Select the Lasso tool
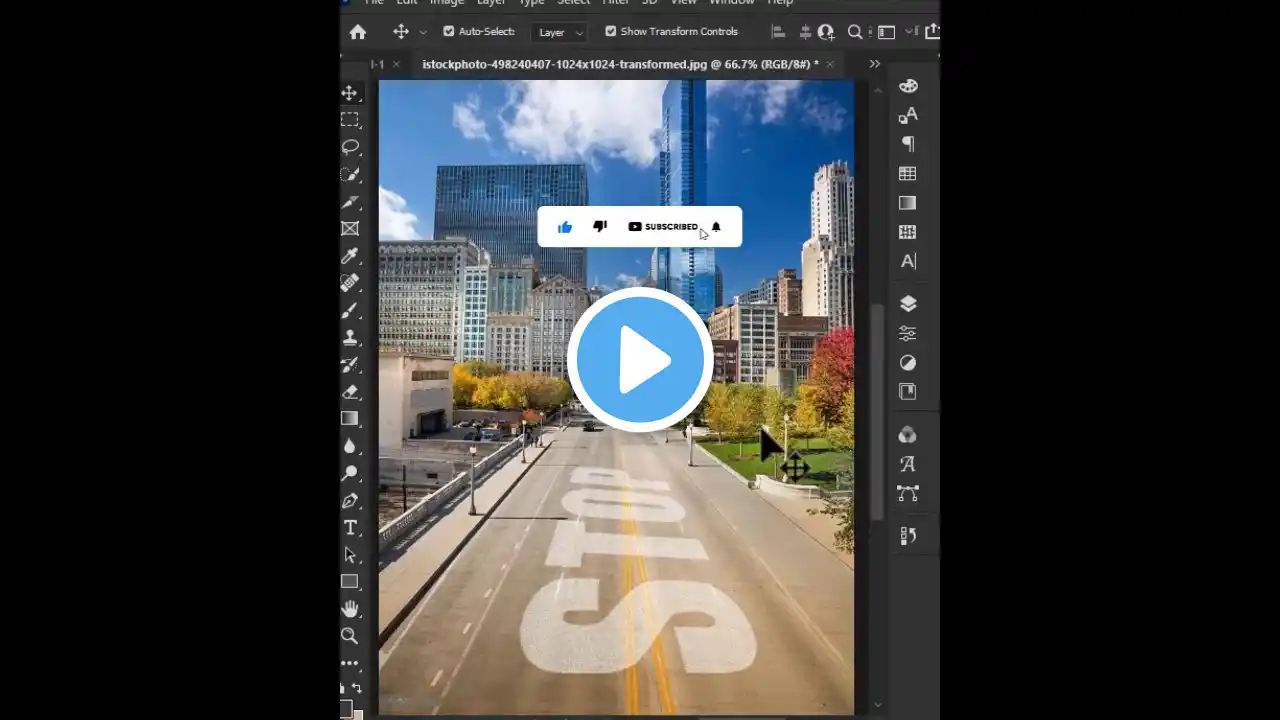The width and height of the screenshot is (1280, 720). tap(350, 147)
